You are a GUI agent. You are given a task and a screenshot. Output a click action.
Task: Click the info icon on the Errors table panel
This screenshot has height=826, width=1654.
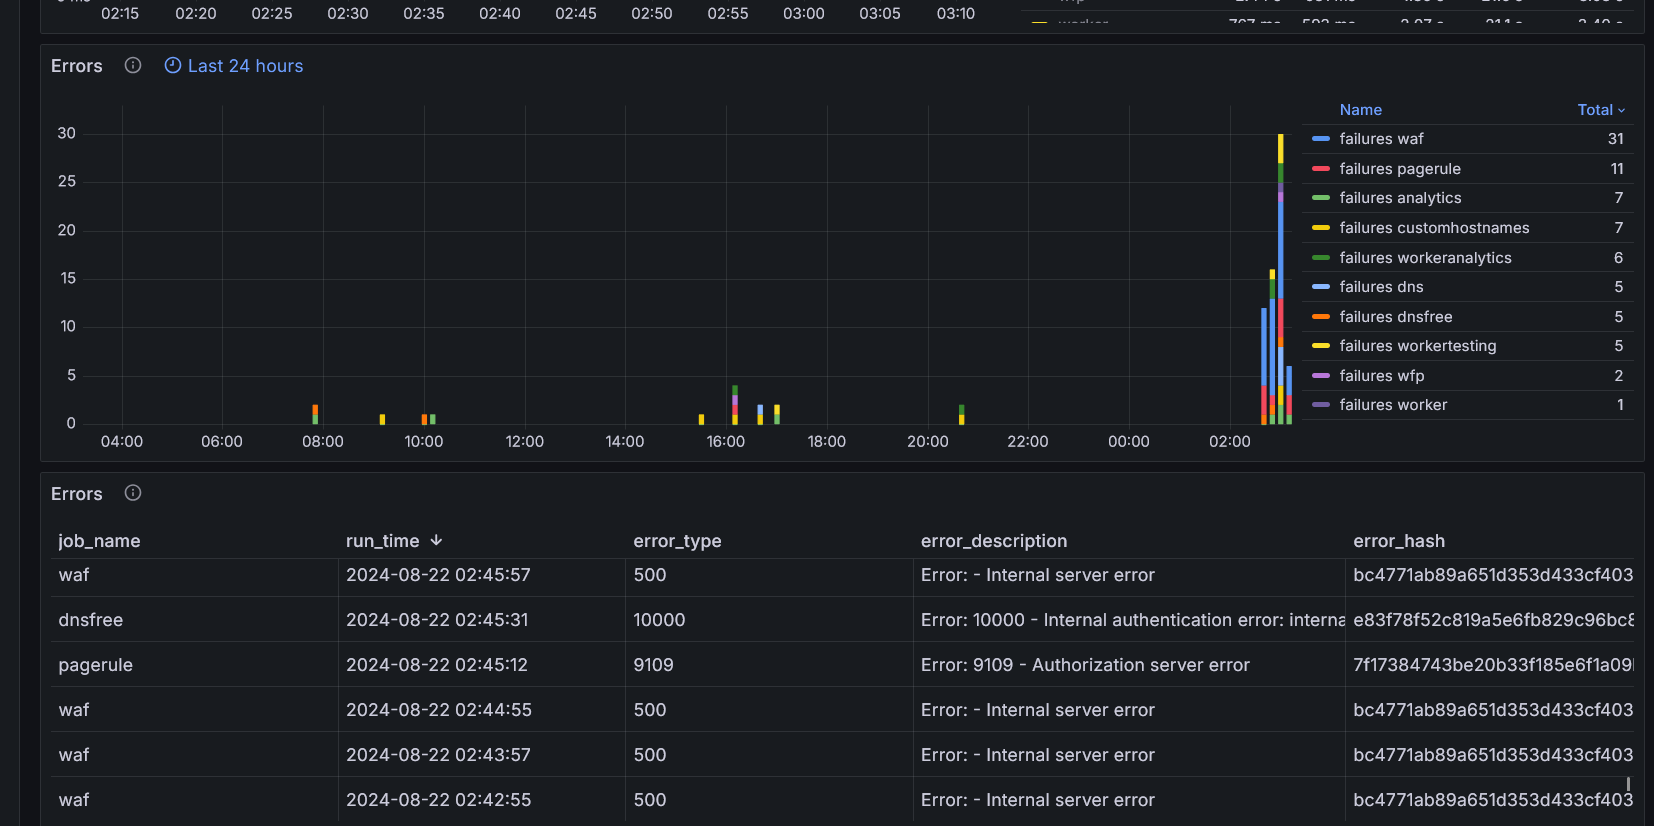(x=133, y=493)
